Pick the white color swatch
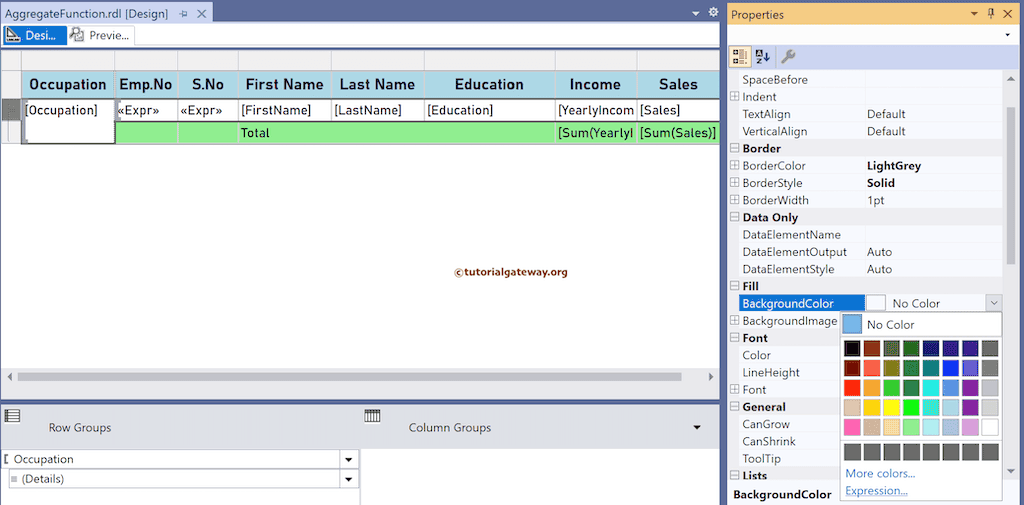The image size is (1024, 505). [990, 427]
